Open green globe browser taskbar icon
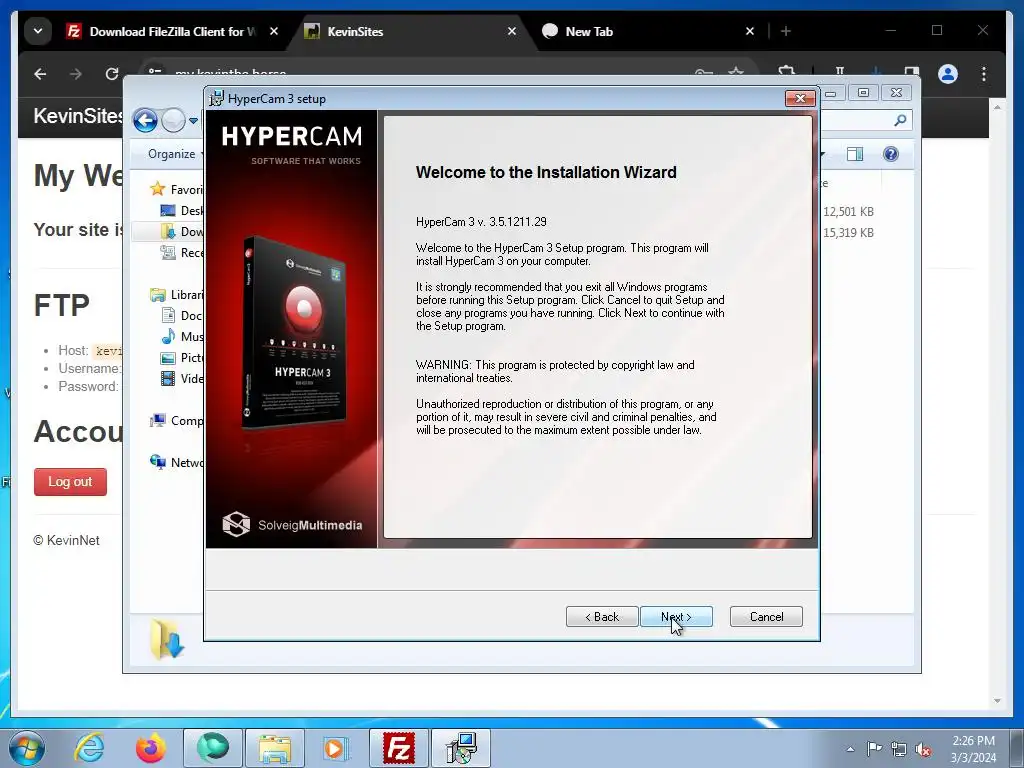 [x=213, y=748]
